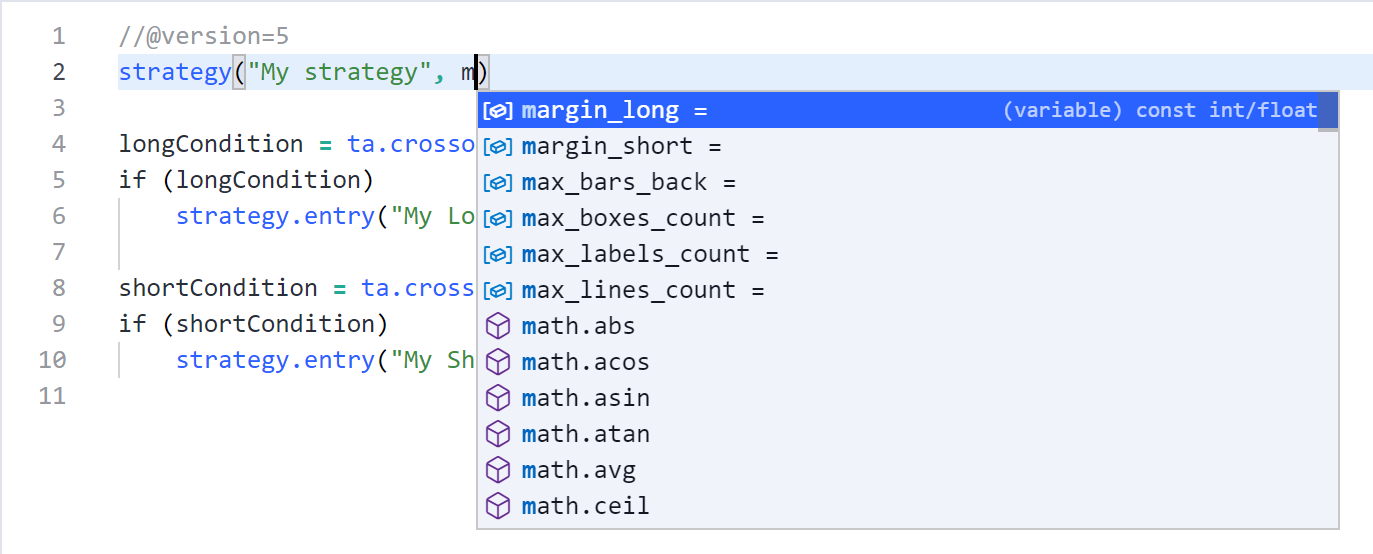The height and width of the screenshot is (554, 1373).
Task: Pick max_bars_back suggestion
Action: click(907, 182)
